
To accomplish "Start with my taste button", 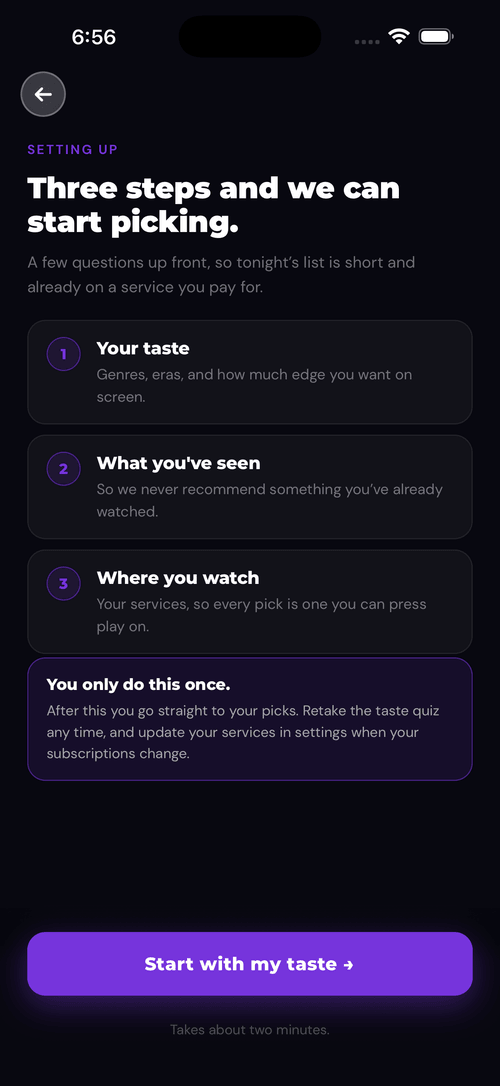I will (x=250, y=963).
